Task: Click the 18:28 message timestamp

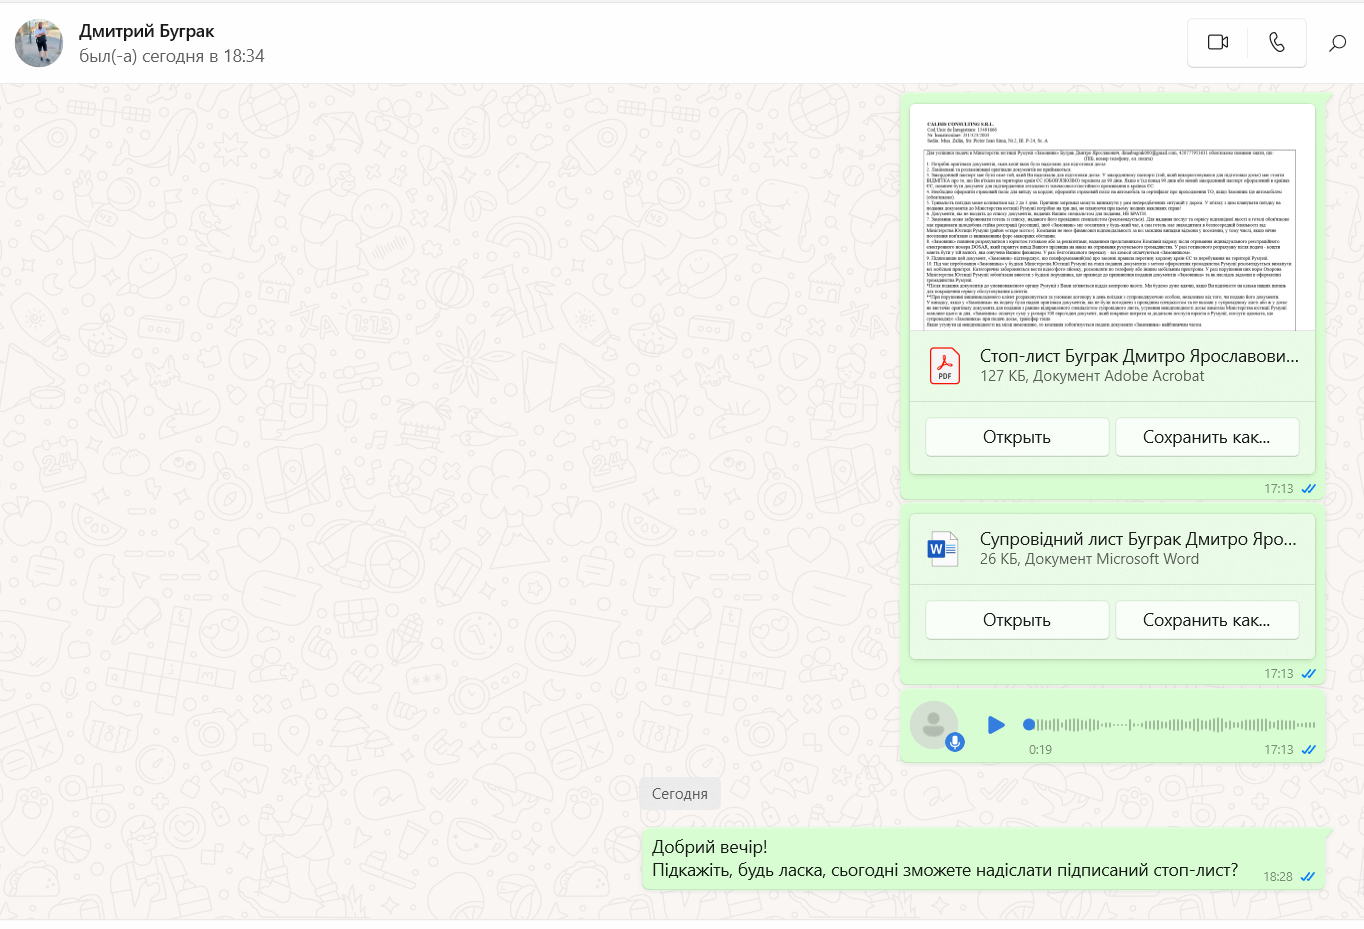Action: point(1278,877)
